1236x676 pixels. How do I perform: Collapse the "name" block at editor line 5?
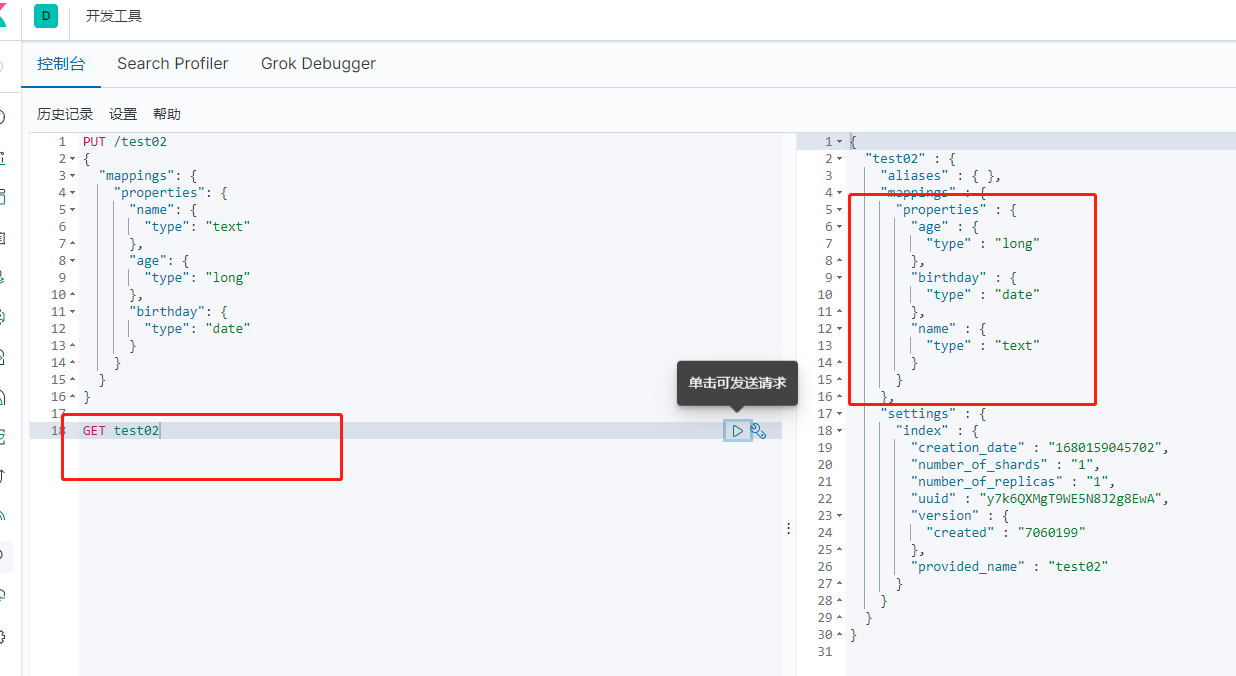pyautogui.click(x=73, y=210)
